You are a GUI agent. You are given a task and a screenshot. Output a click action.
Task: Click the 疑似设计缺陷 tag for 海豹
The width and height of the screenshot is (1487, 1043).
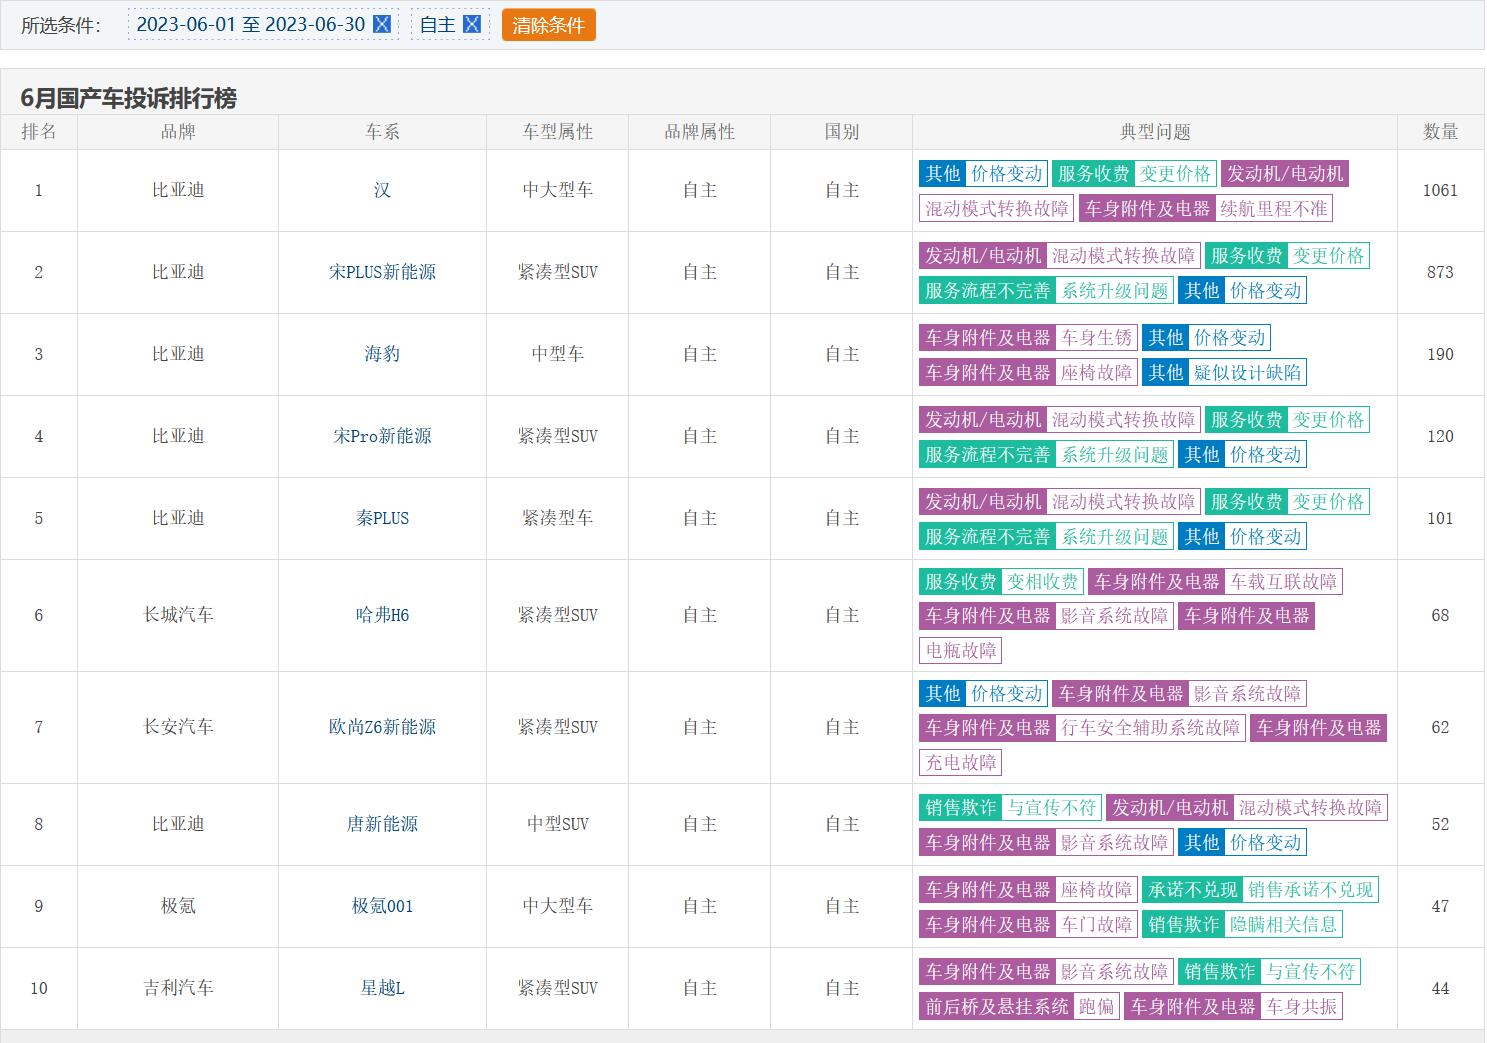1247,373
